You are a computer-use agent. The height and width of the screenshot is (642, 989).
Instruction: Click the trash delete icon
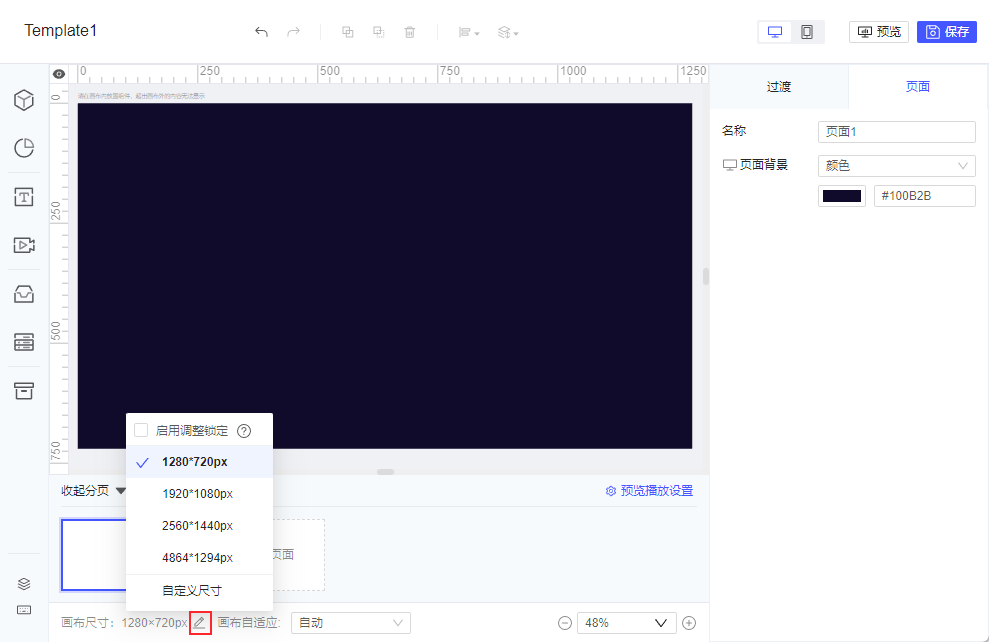point(410,32)
